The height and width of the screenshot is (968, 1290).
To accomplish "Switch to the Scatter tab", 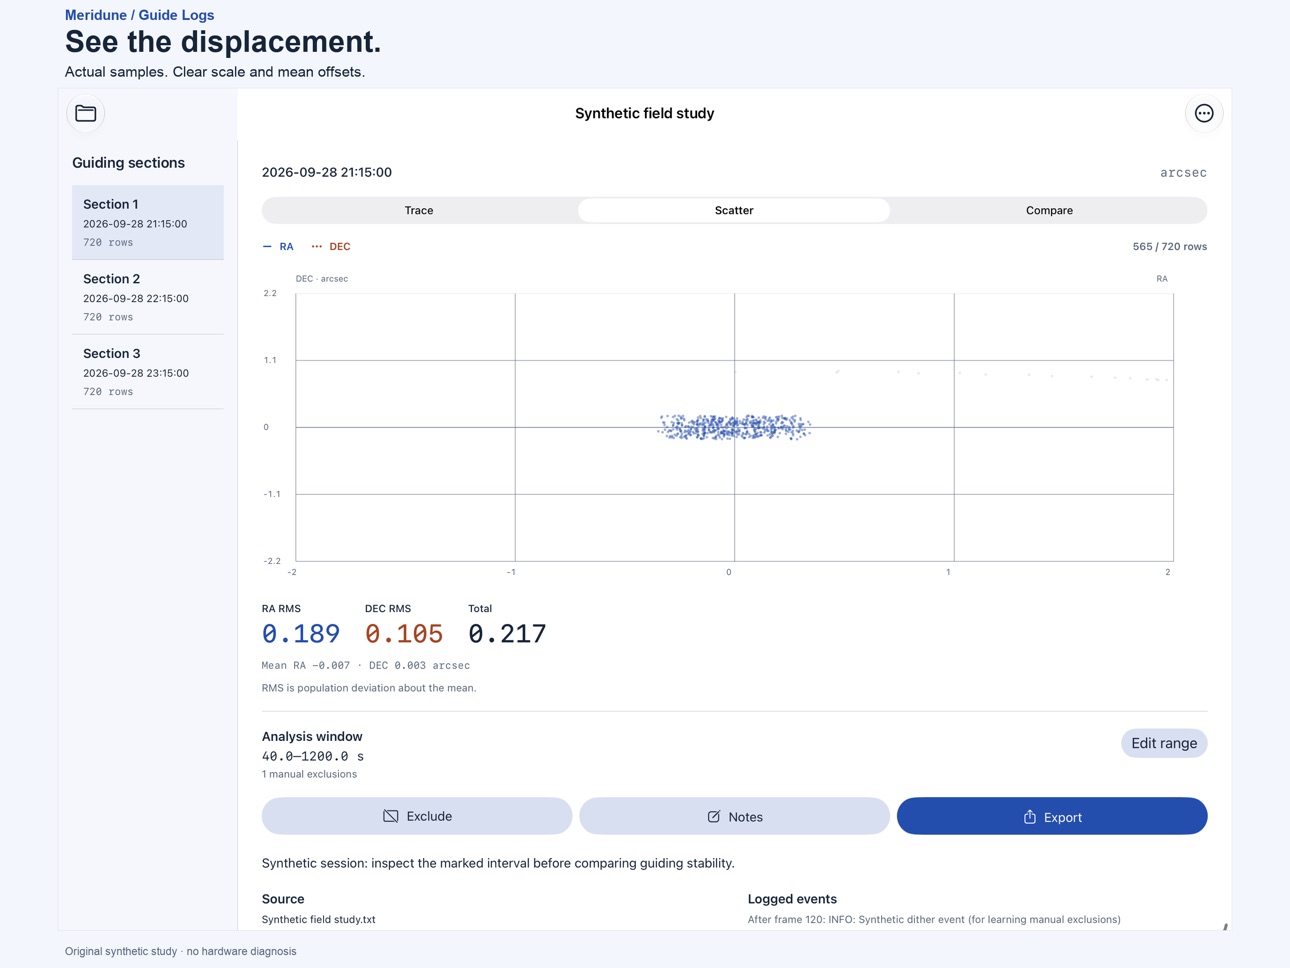I will click(x=734, y=210).
